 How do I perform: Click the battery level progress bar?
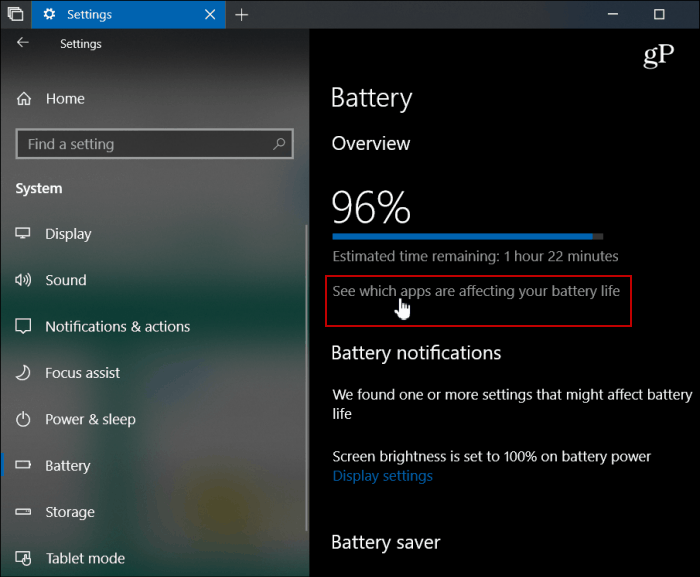467,236
